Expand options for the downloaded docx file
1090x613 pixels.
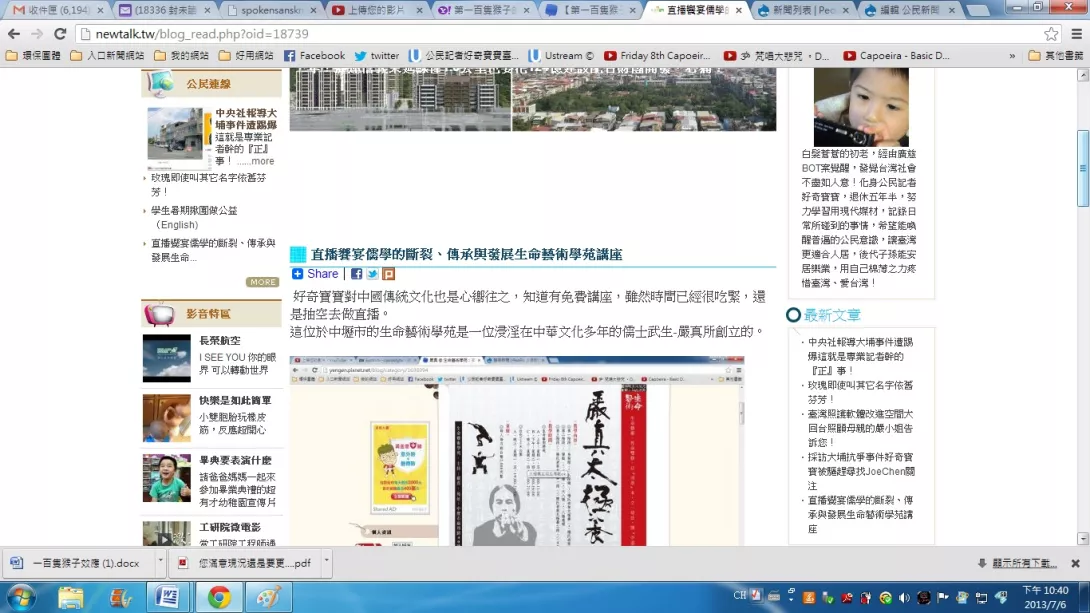coord(160,563)
